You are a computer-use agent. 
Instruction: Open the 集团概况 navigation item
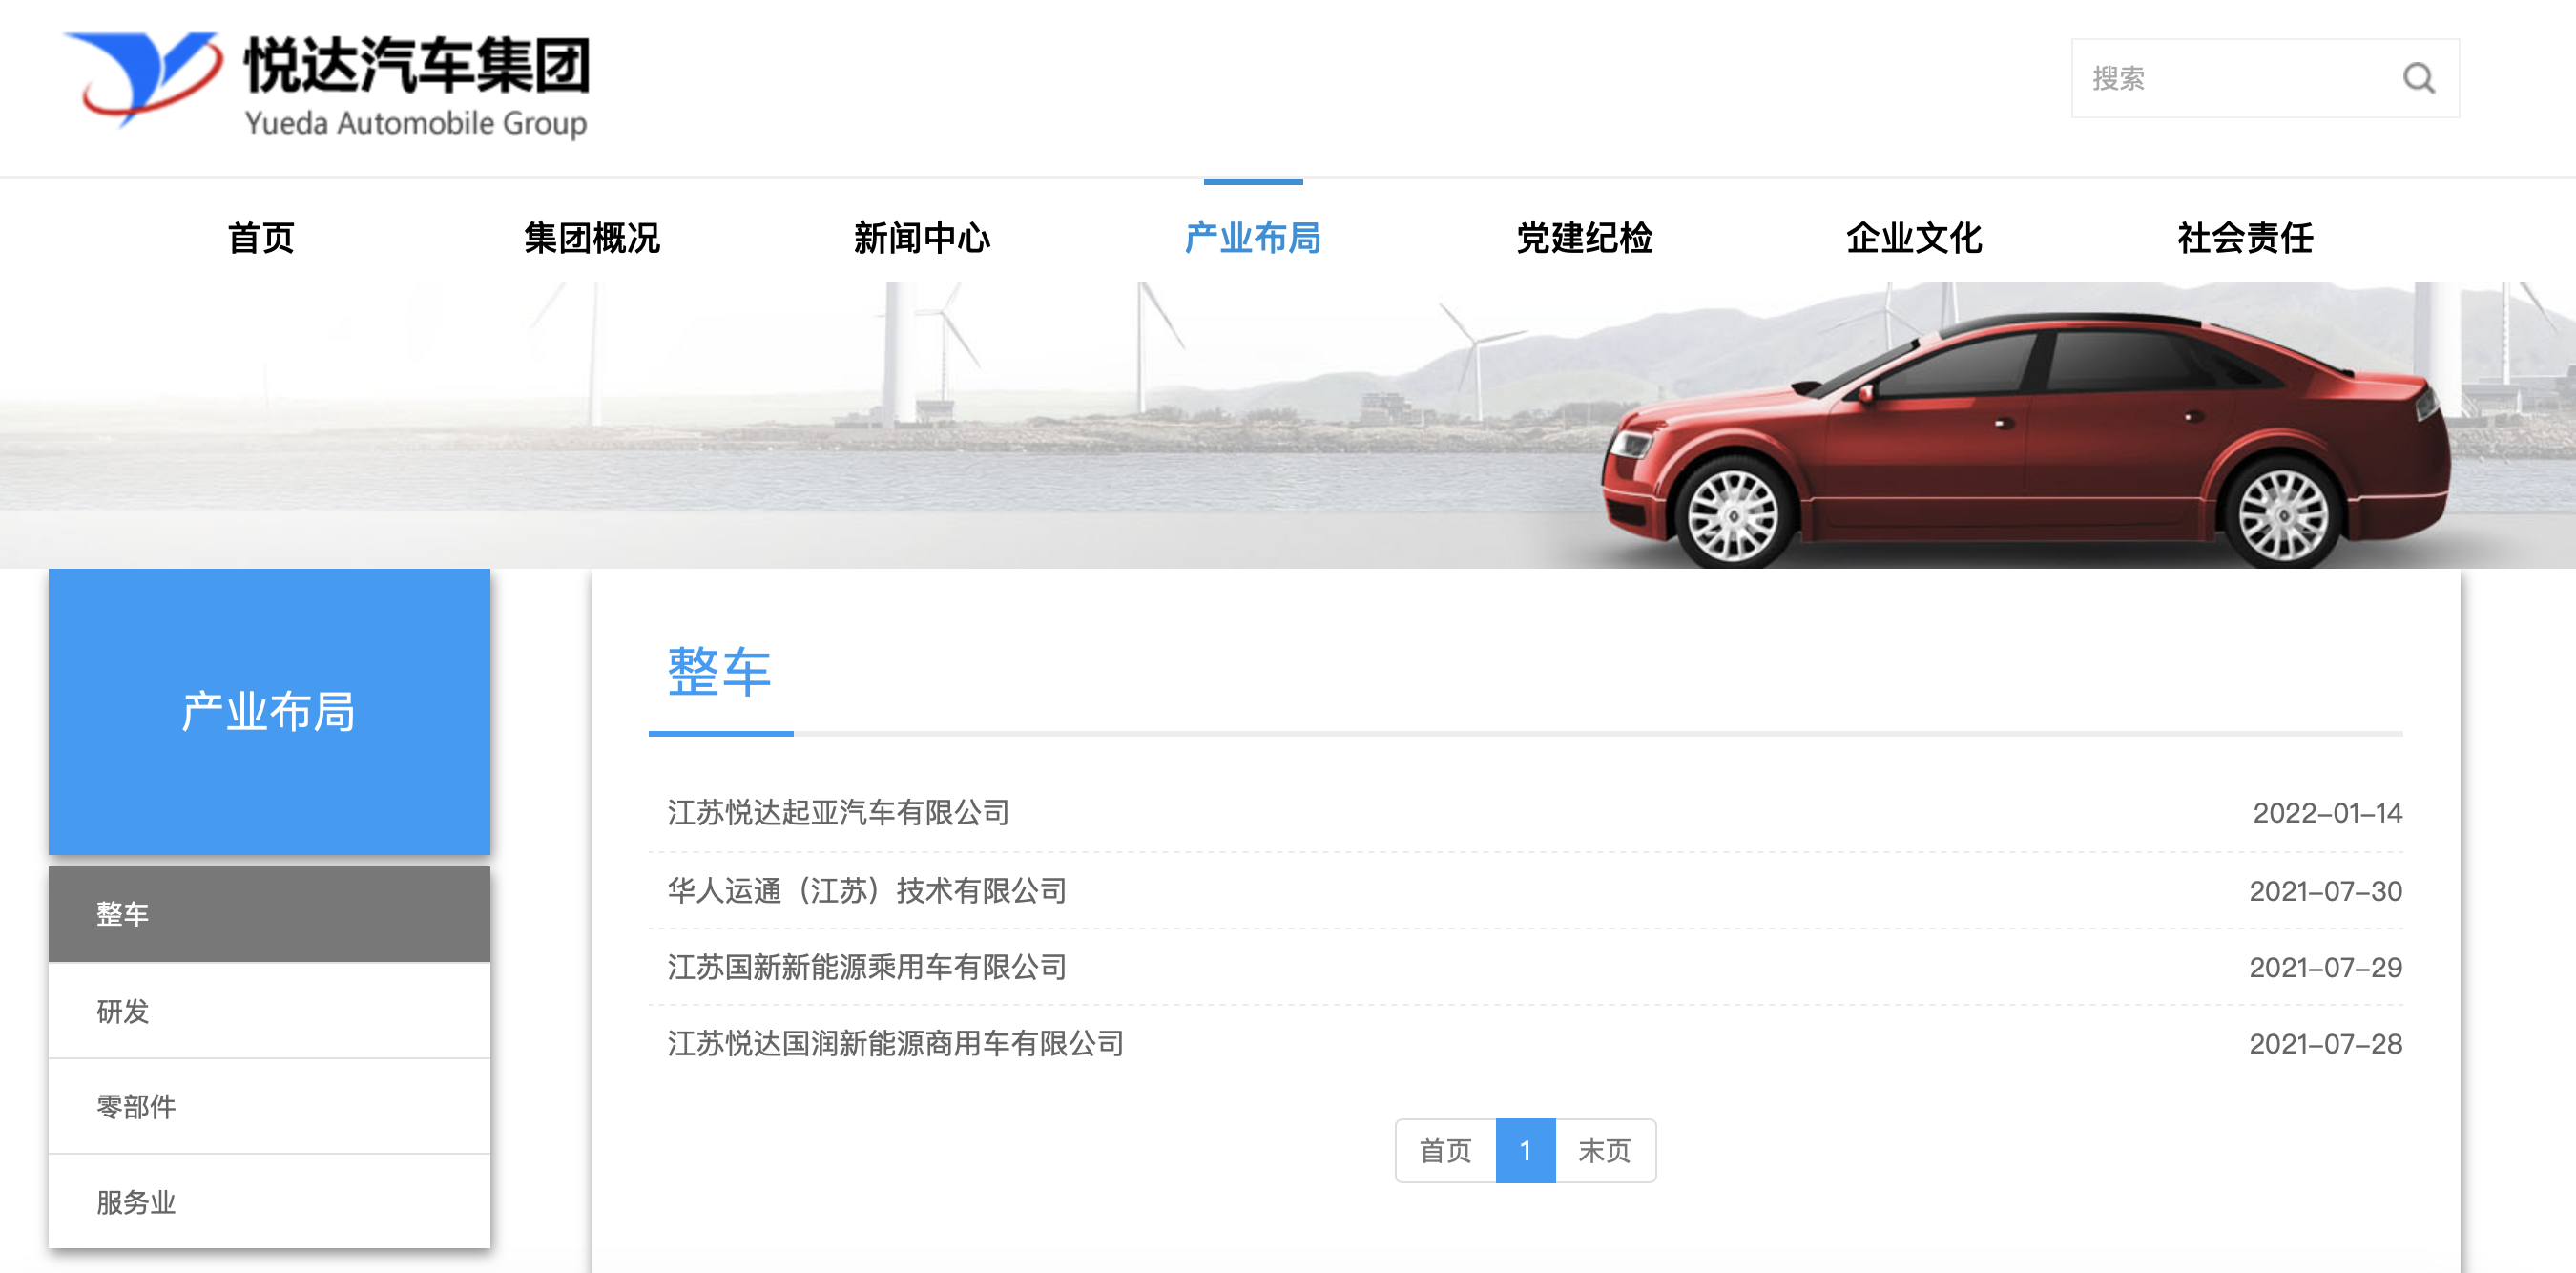click(x=592, y=238)
